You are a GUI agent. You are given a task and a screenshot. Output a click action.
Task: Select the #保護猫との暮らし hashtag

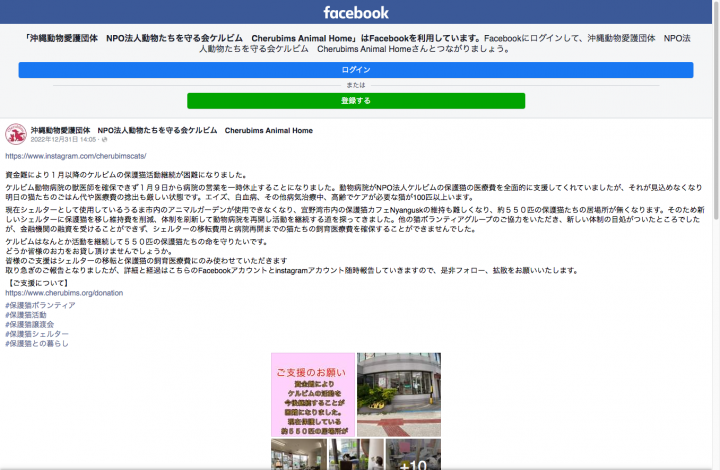point(37,343)
